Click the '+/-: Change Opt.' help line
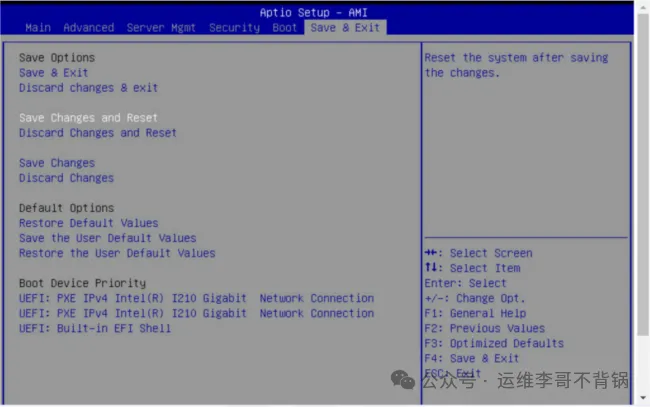650x407 pixels. pos(475,298)
